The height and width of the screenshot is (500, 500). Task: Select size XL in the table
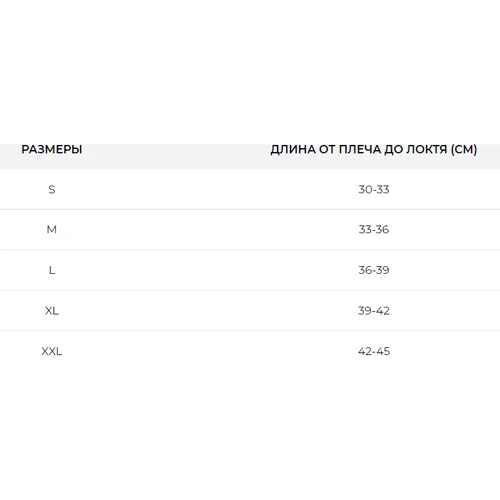pyautogui.click(x=52, y=311)
